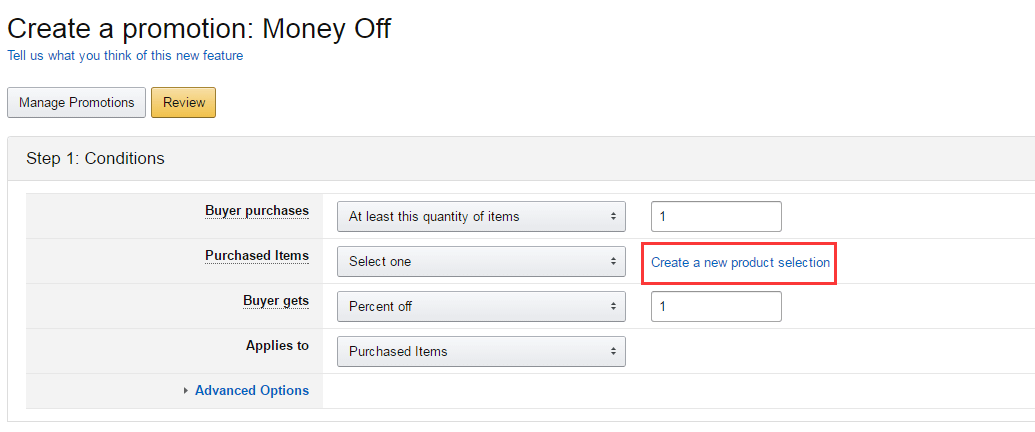Click the arrows icon on Select one dropdown
Image resolution: width=1035 pixels, height=432 pixels.
tap(612, 262)
